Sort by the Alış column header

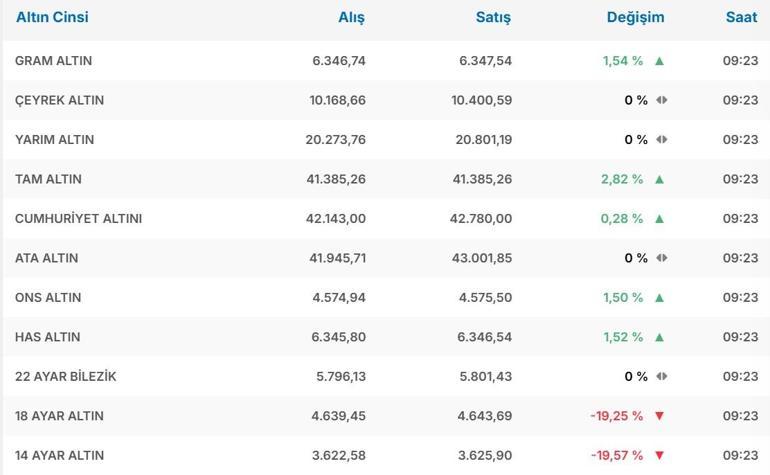(351, 17)
